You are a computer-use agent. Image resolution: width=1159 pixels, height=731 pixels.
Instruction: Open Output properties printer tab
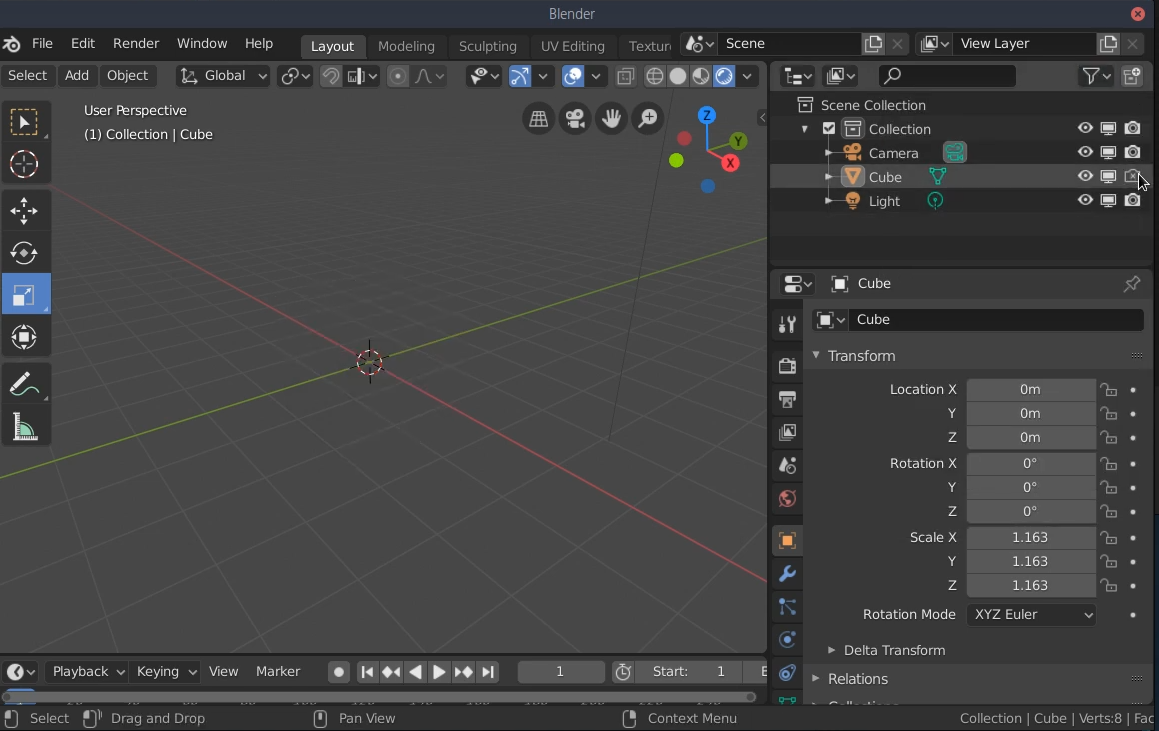pos(787,399)
